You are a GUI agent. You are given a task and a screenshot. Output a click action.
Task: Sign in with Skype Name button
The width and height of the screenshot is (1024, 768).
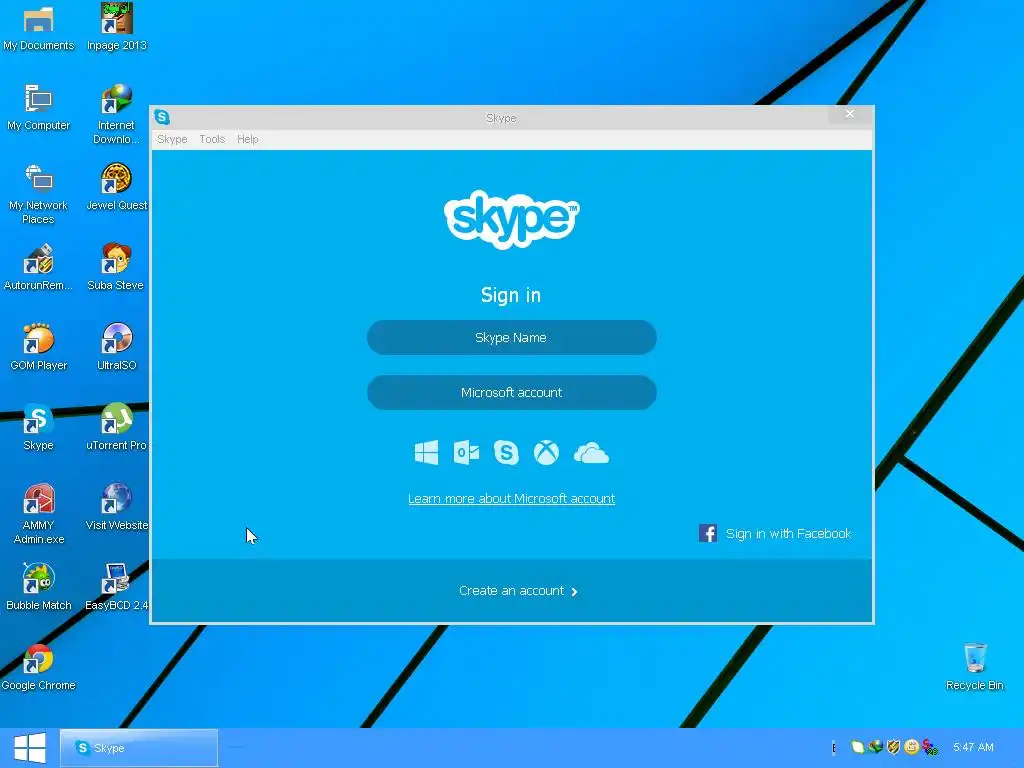click(x=511, y=338)
